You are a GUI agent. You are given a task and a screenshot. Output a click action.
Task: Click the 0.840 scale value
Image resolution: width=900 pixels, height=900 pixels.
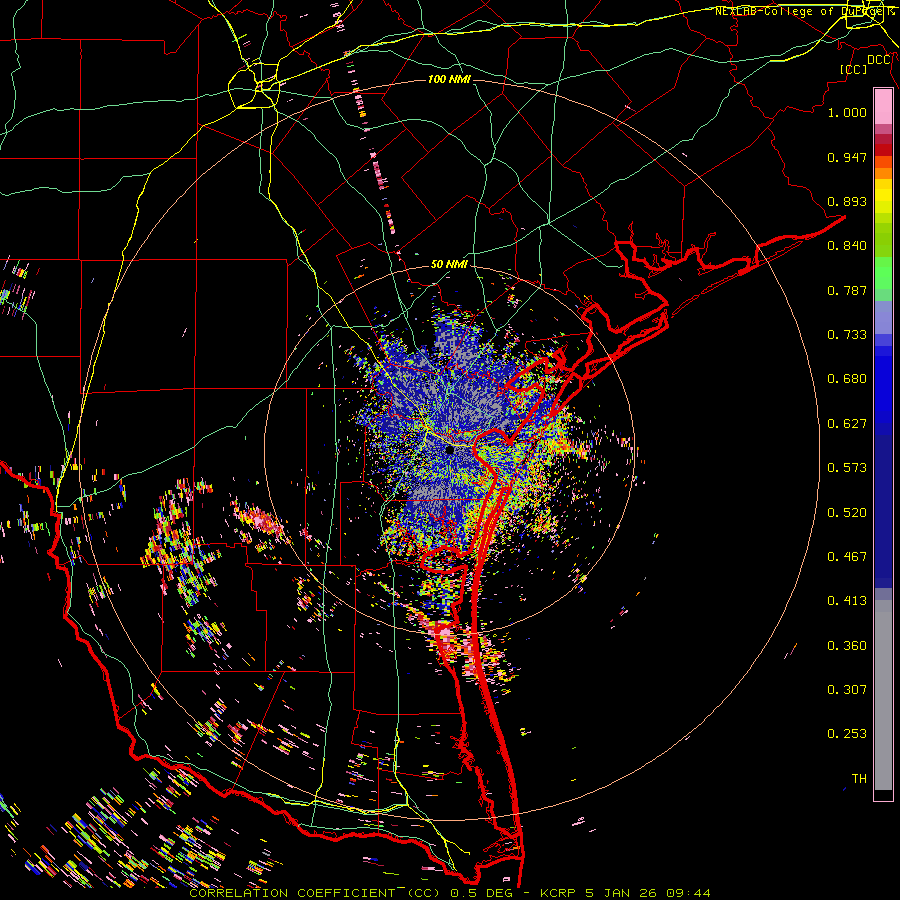tap(847, 246)
